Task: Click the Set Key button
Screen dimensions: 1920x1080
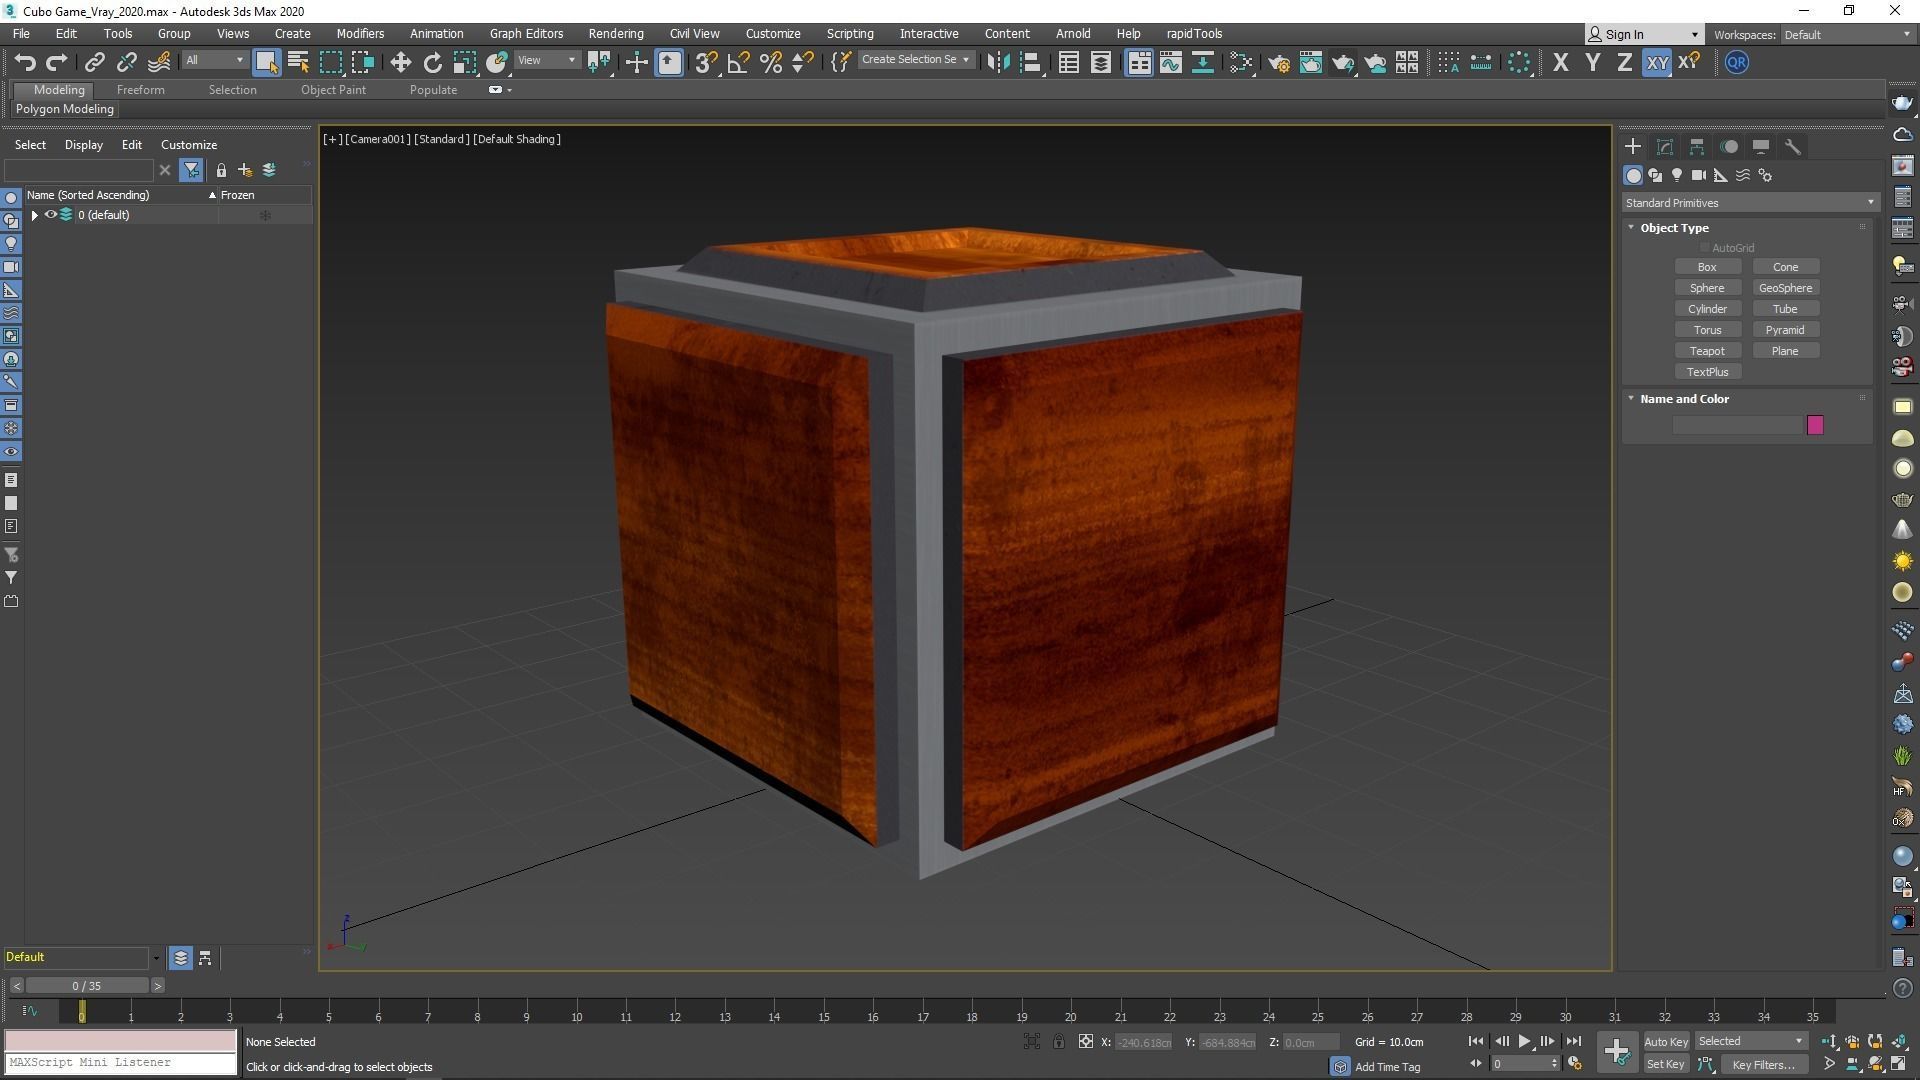Action: tap(1665, 1065)
